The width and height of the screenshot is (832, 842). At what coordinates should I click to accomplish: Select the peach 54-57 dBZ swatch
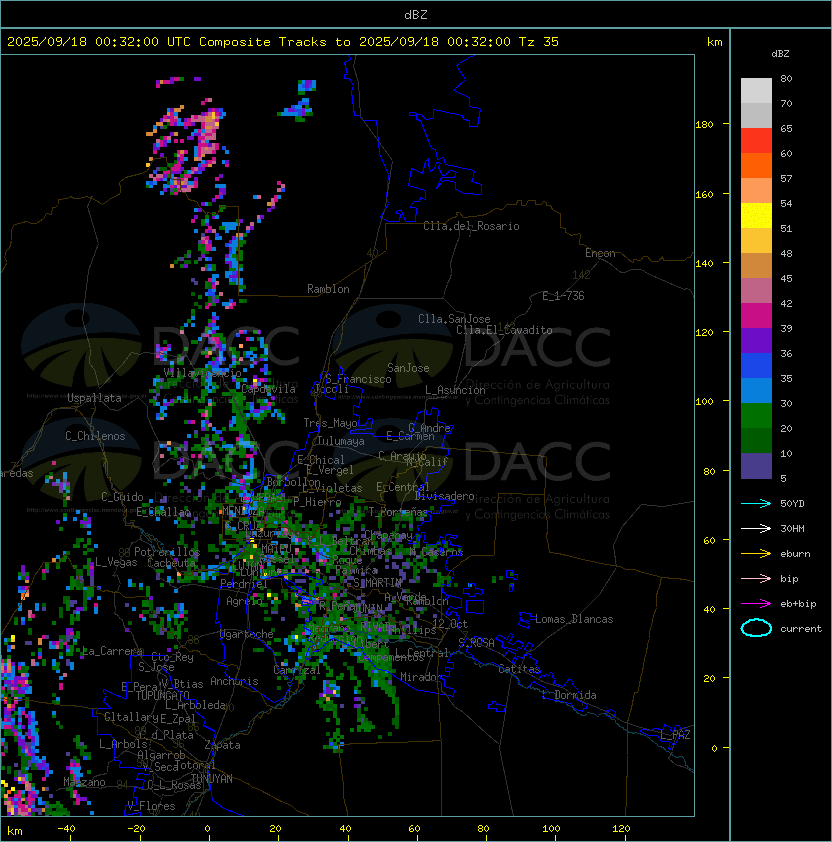tap(756, 191)
